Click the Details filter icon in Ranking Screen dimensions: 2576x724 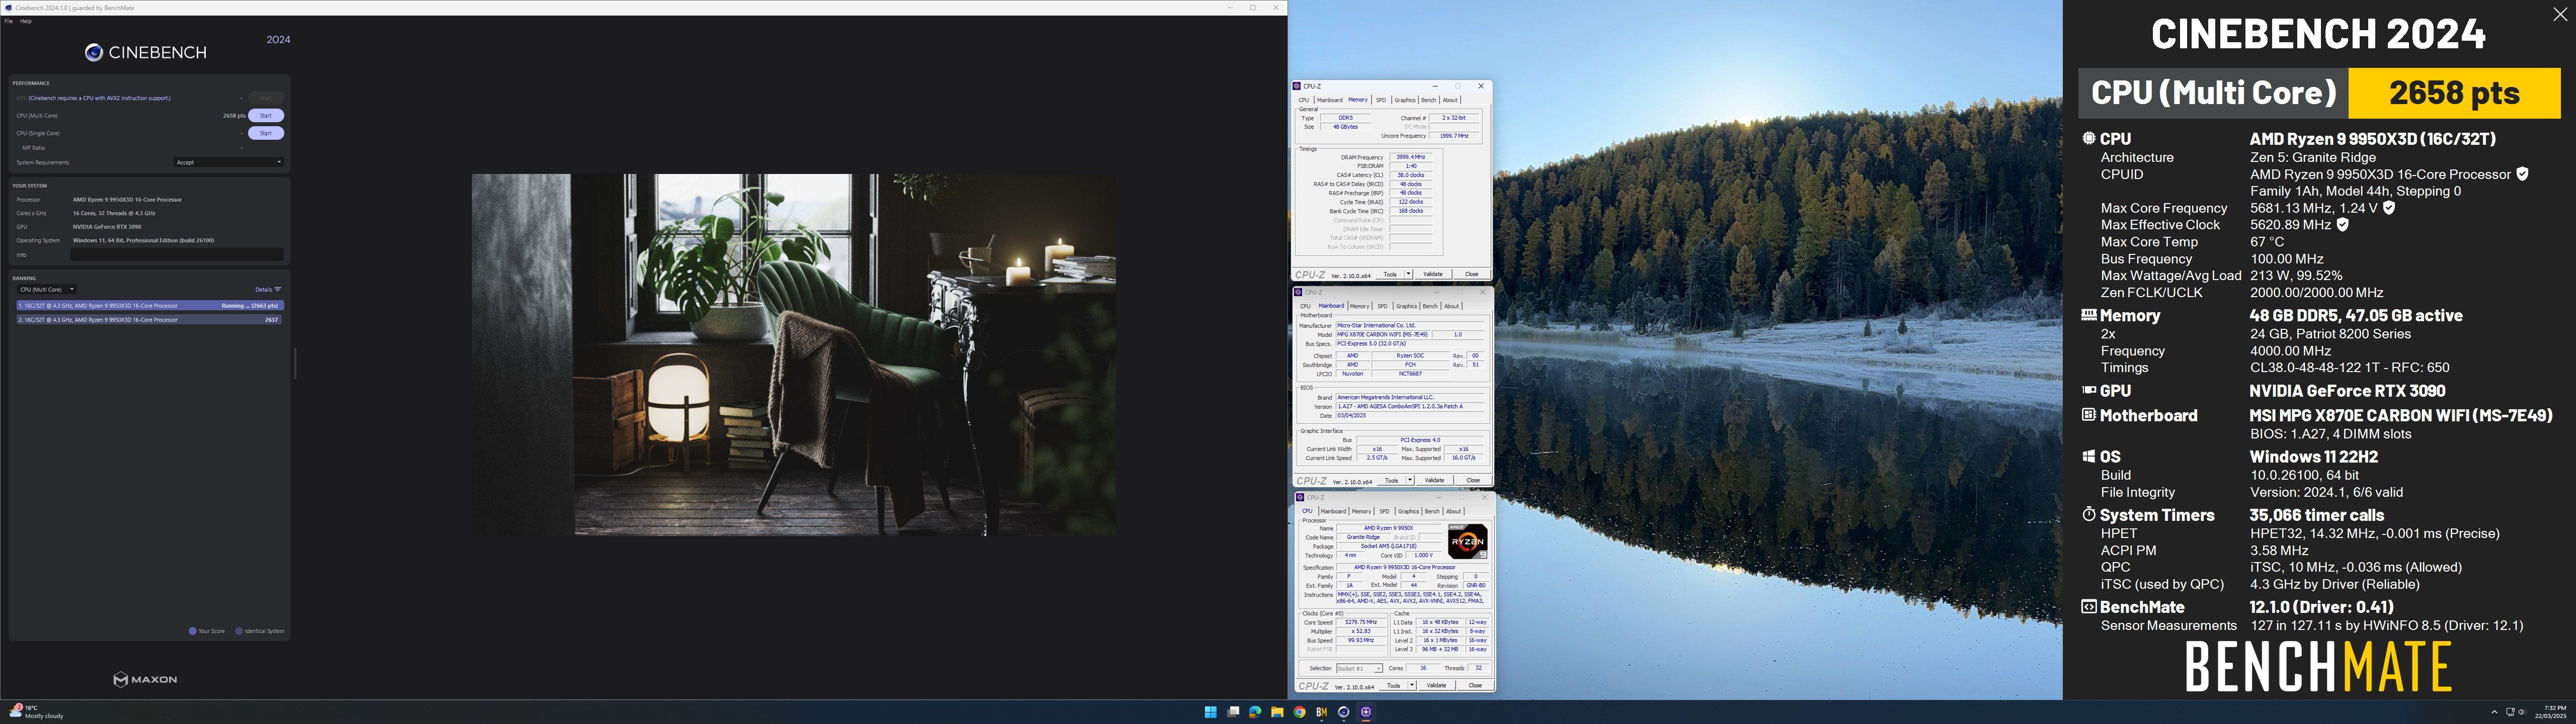(278, 290)
